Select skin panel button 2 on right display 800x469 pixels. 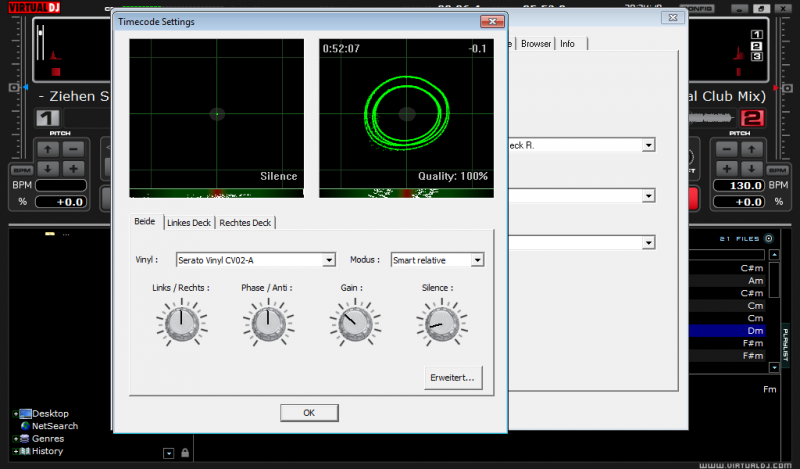757,45
